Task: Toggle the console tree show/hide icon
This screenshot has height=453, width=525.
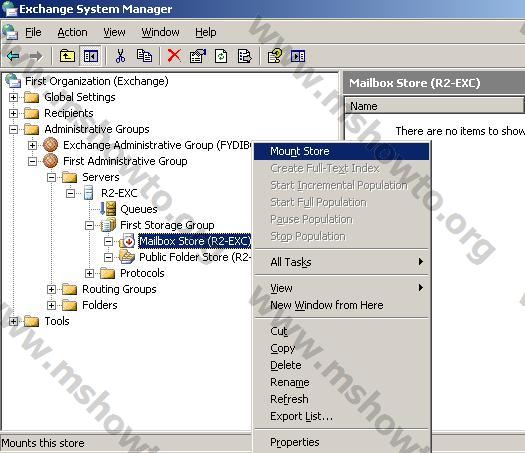Action: (91, 56)
